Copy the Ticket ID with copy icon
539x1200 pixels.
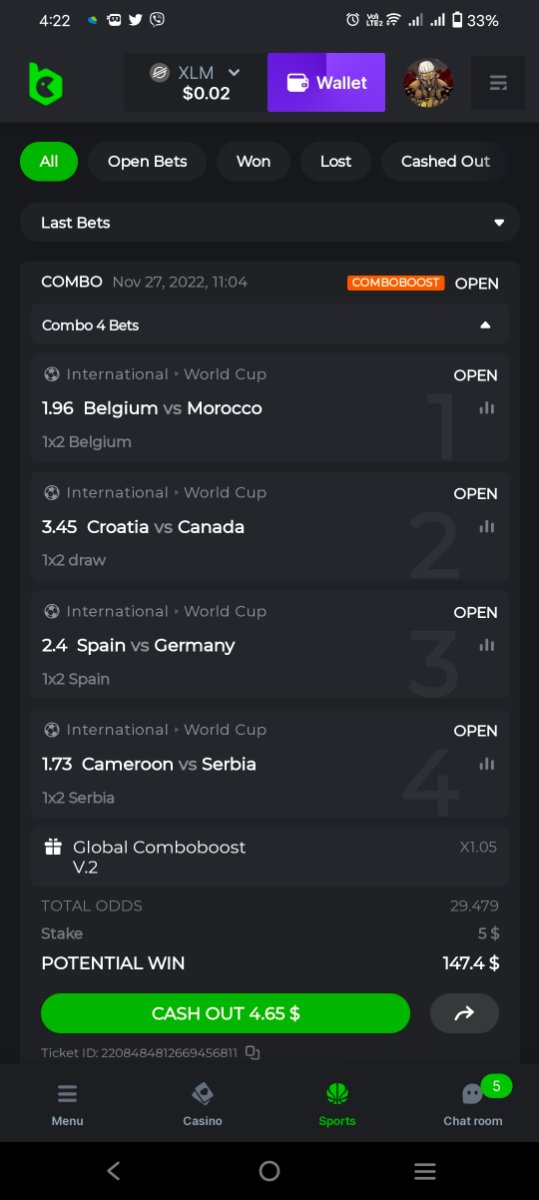(x=253, y=1052)
